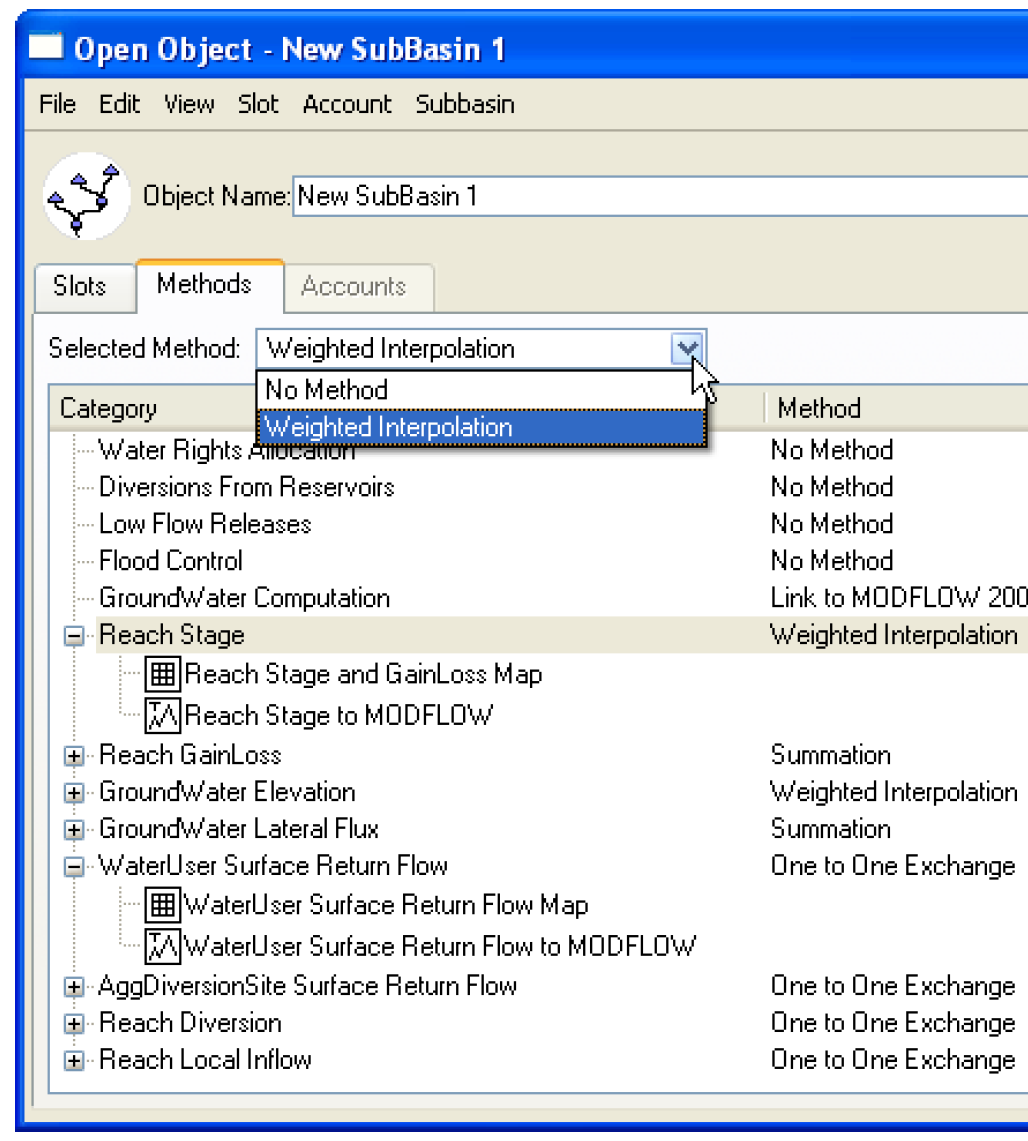The height and width of the screenshot is (1141, 1028).
Task: Open the Slot menu
Action: pos(258,104)
